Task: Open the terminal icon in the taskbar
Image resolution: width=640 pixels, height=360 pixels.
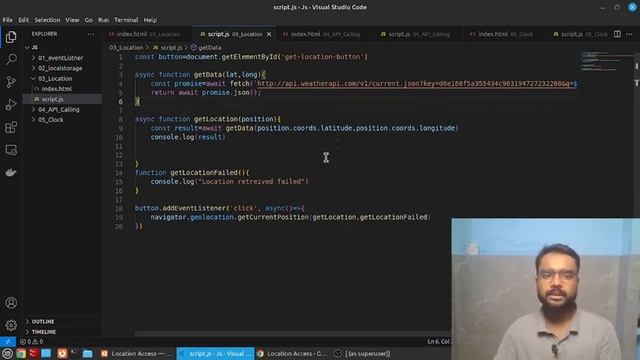Action: (74, 352)
